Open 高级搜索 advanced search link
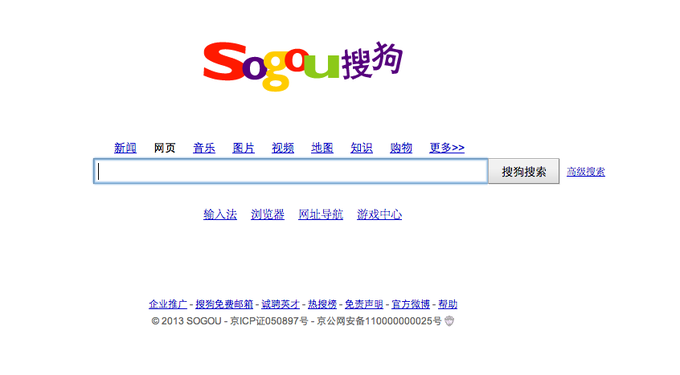This screenshot has width=680, height=375. (585, 172)
